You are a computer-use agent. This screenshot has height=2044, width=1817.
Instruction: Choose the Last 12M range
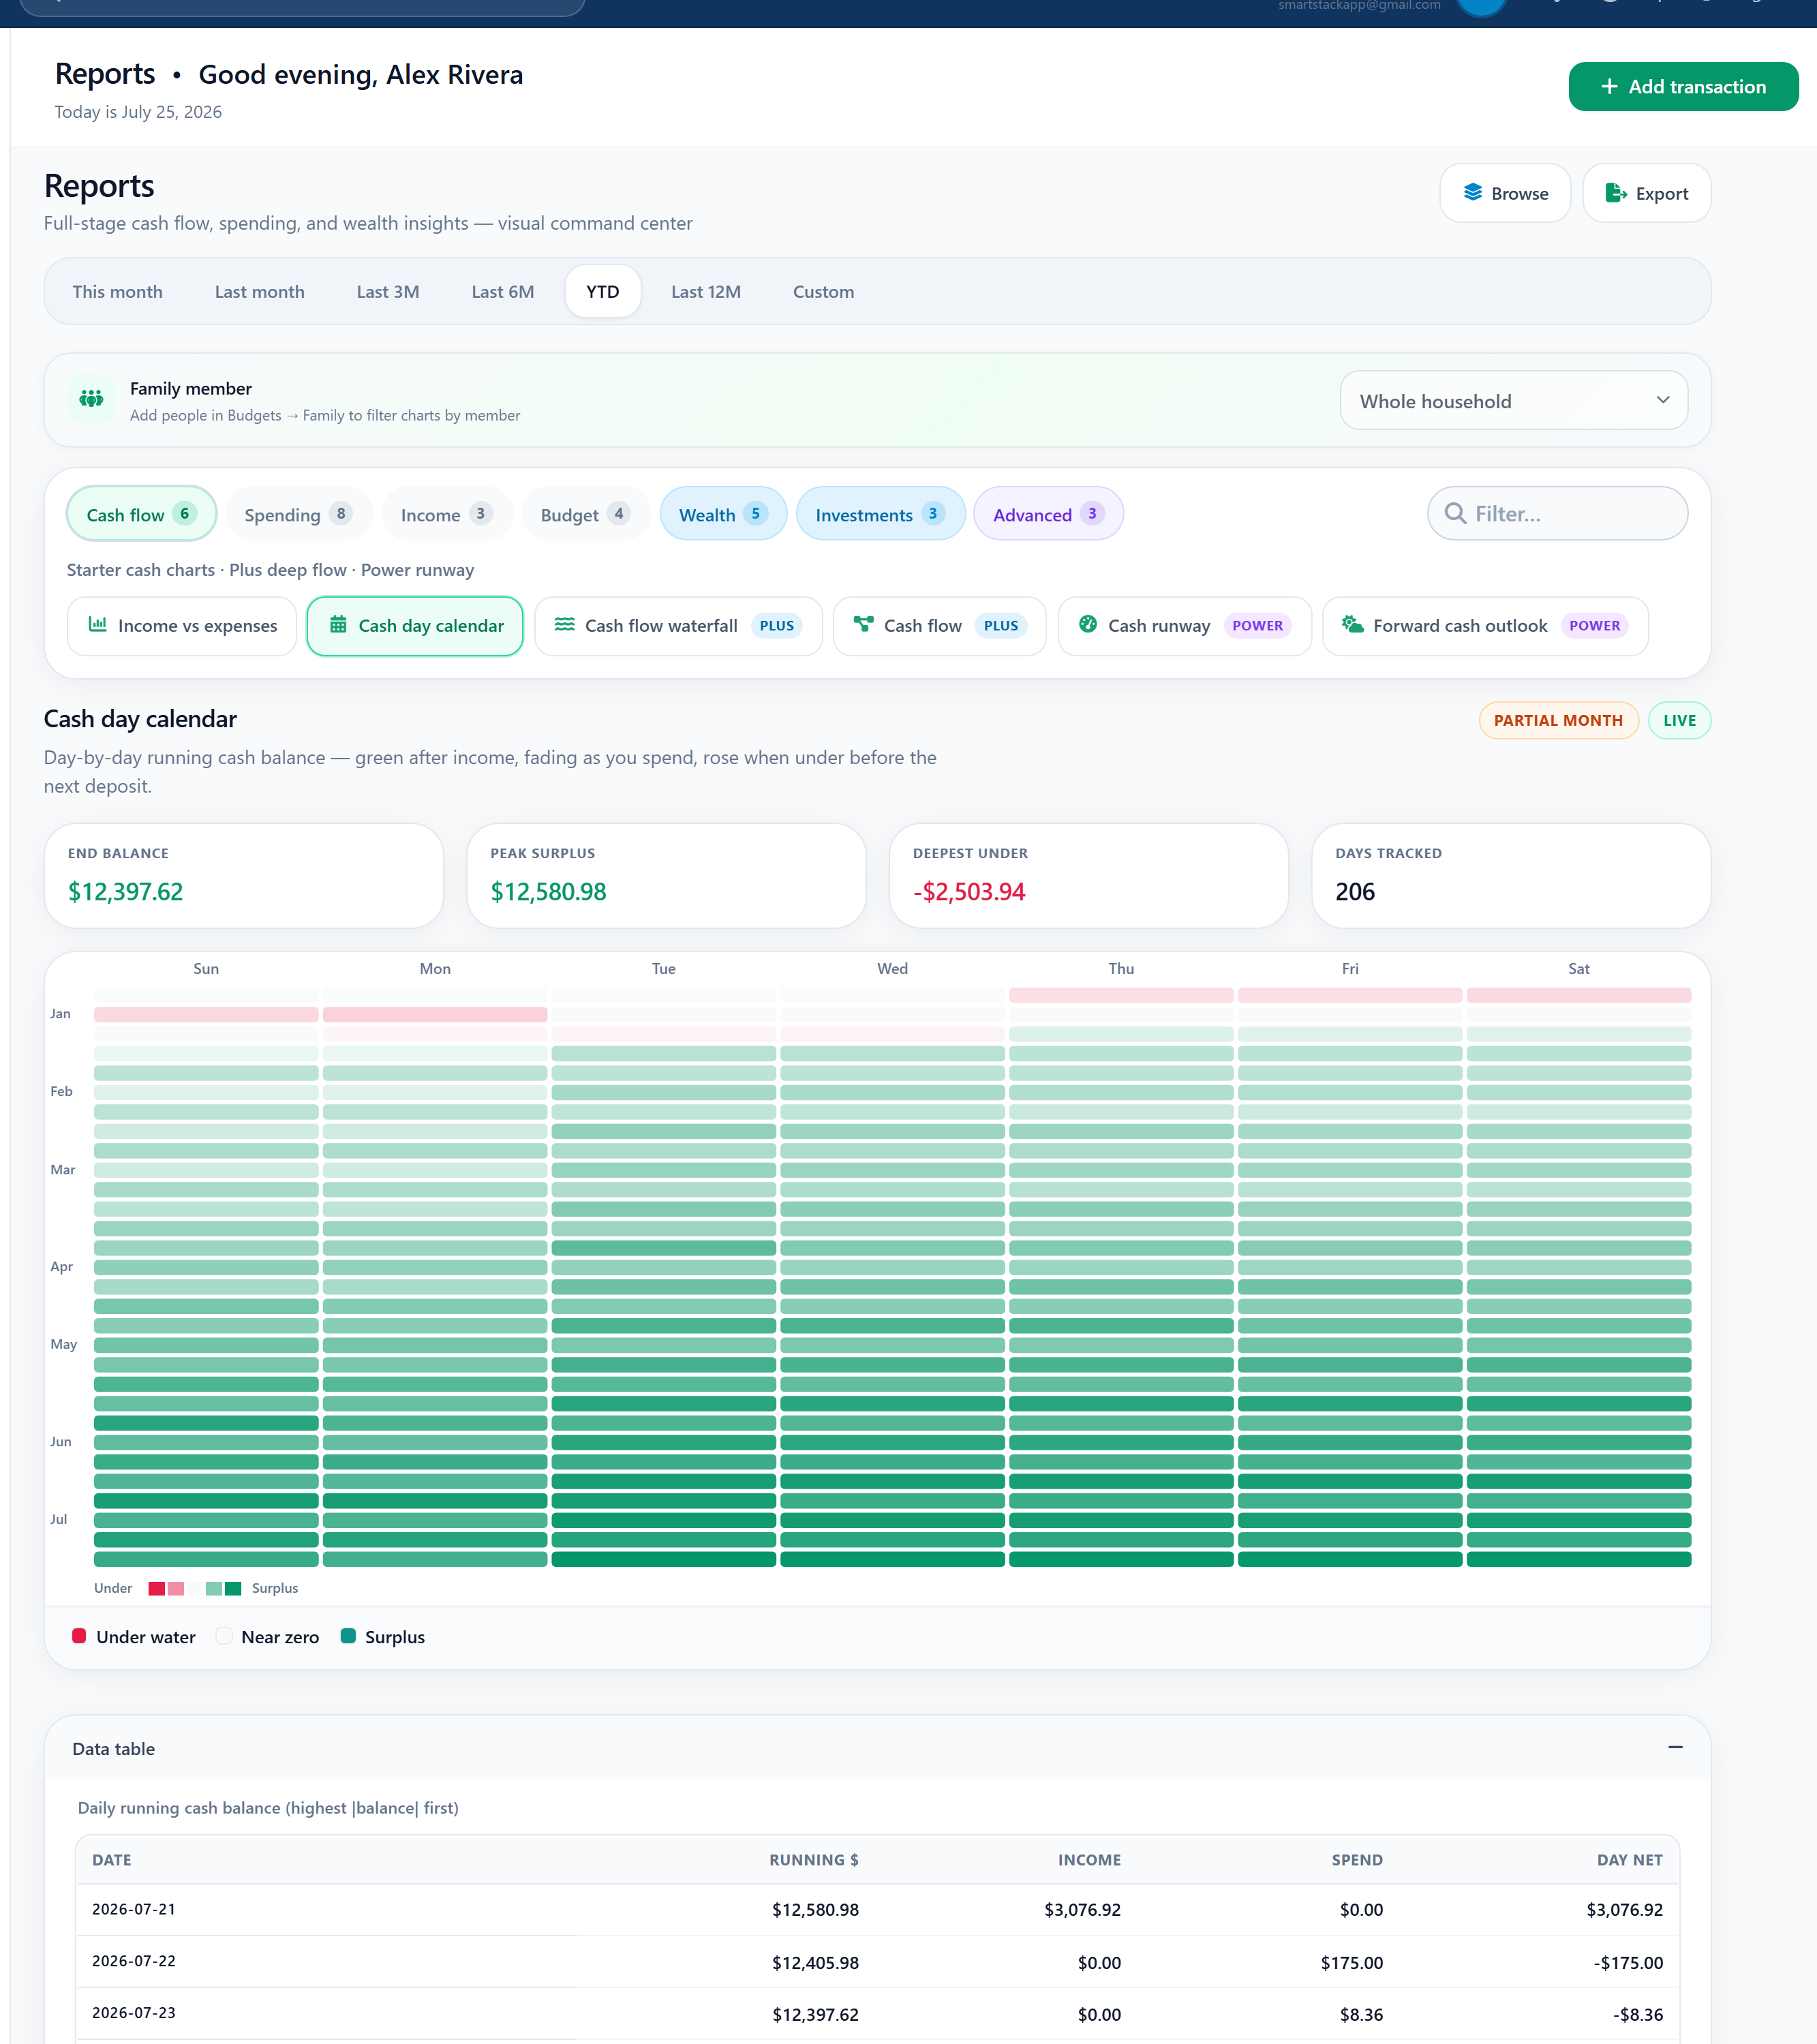(x=705, y=292)
